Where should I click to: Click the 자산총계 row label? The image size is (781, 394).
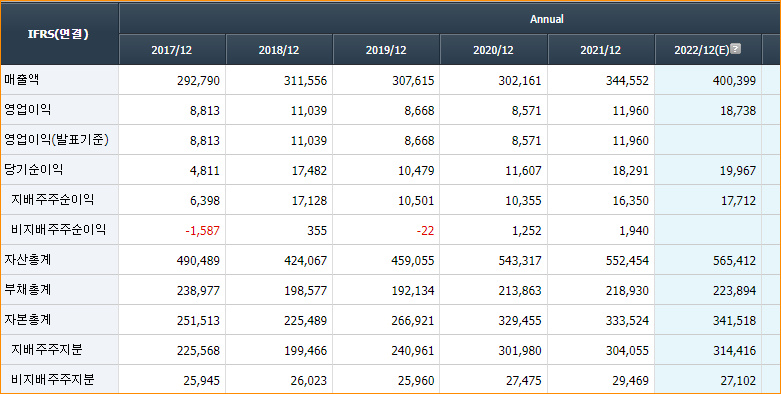27,260
